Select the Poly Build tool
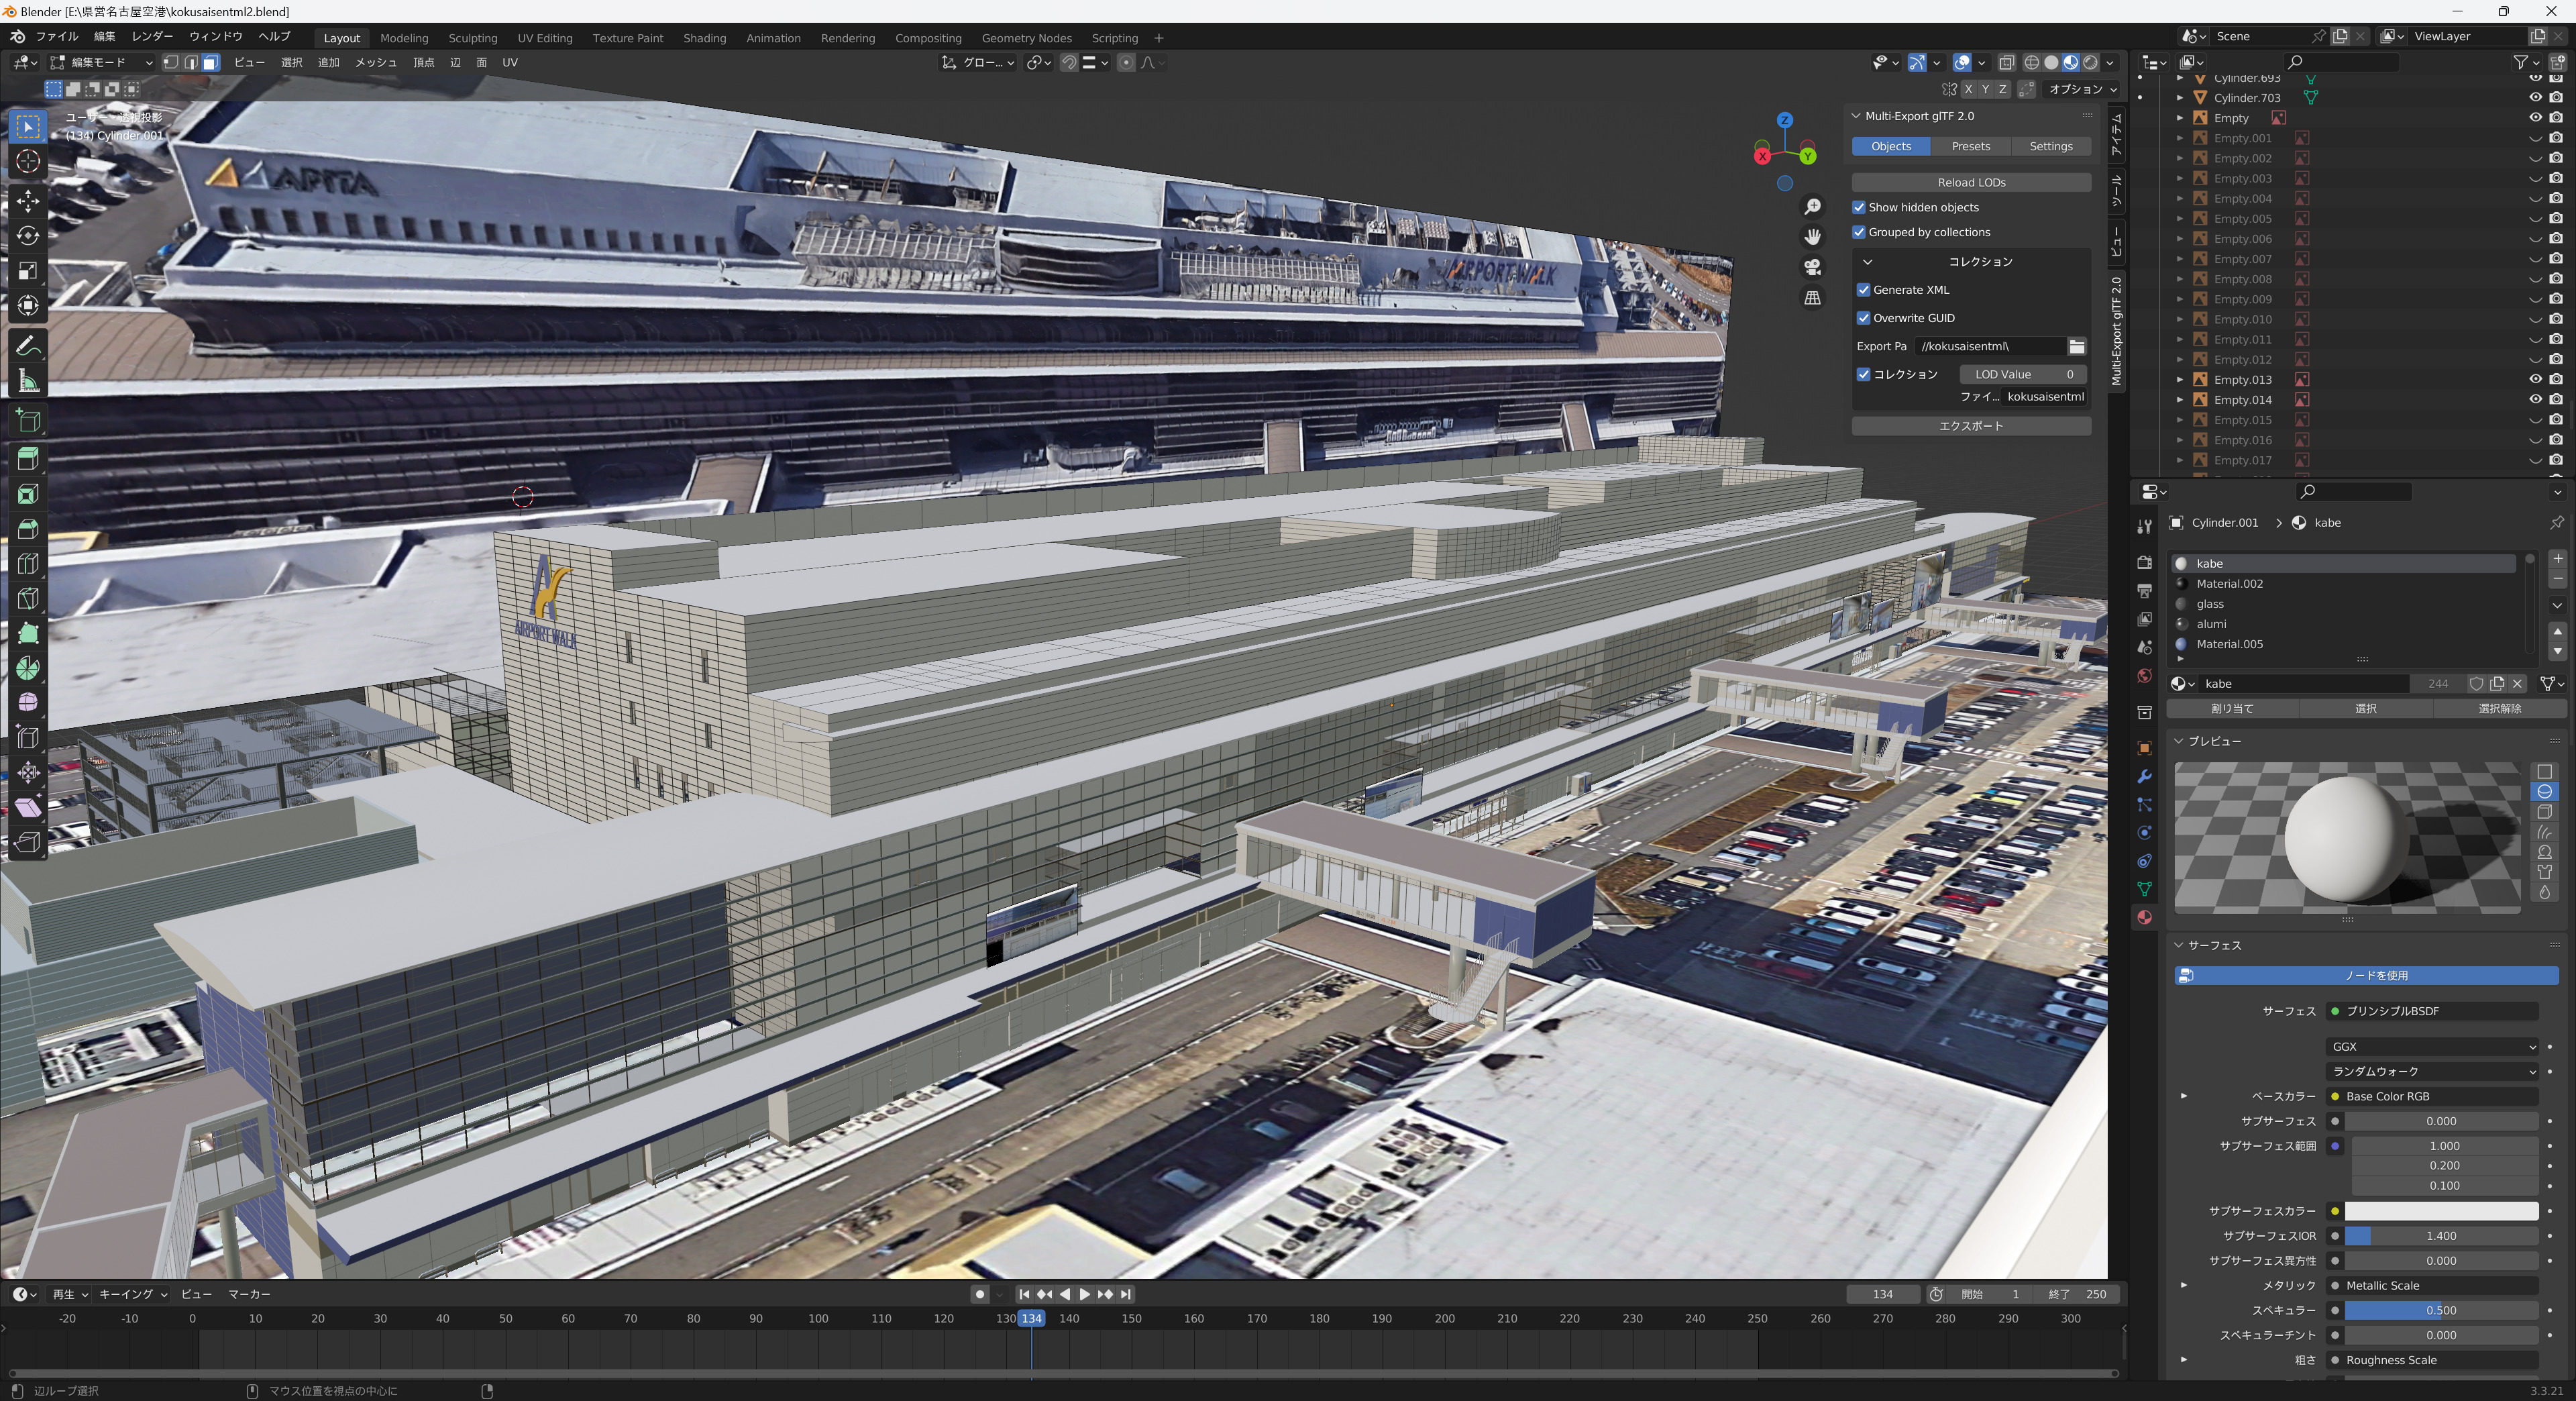This screenshot has height=1401, width=2576. tap(28, 633)
